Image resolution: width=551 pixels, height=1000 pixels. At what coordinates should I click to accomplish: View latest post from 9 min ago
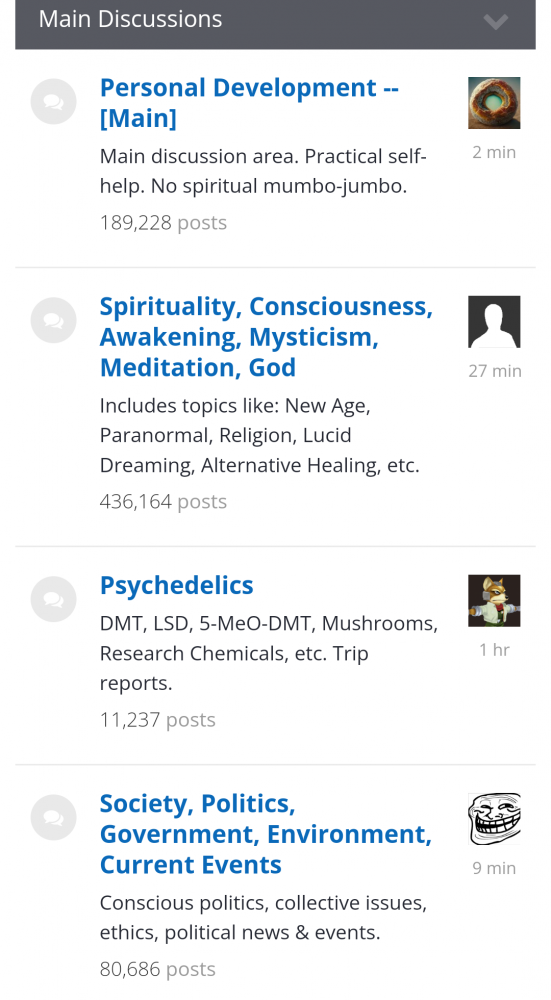coord(494,869)
